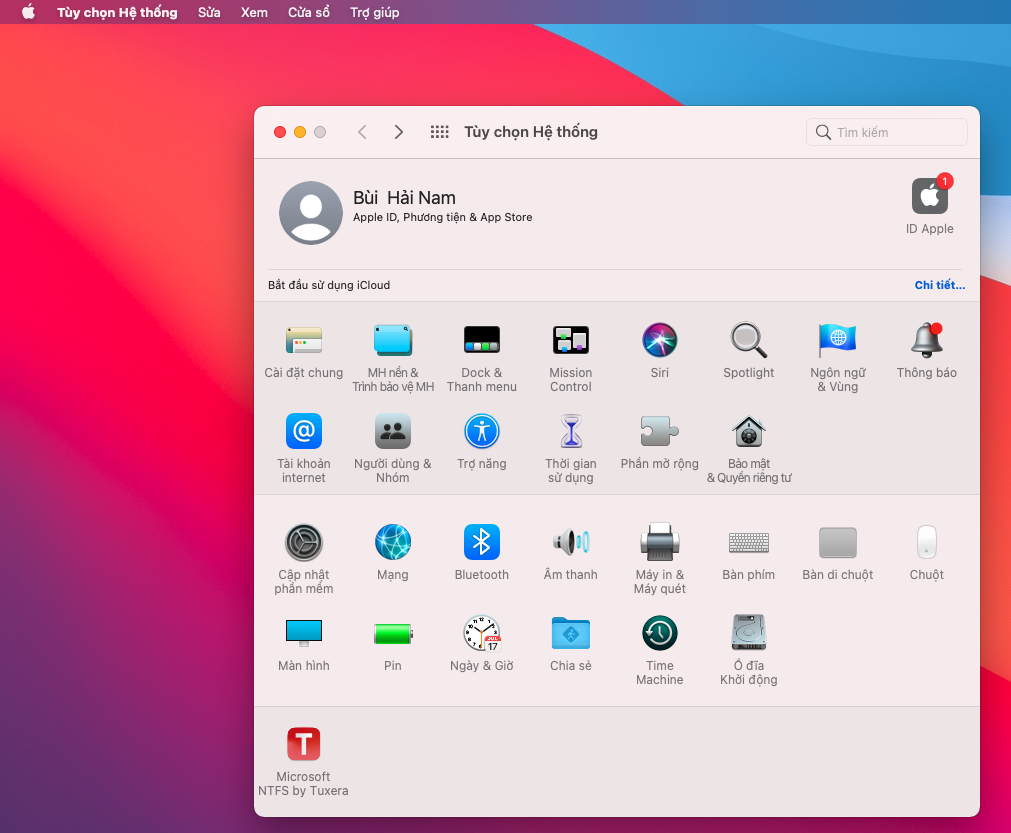Screen dimensions: 1011x833
Task: Click the Chi tiết... link
Action: pyautogui.click(x=939, y=285)
